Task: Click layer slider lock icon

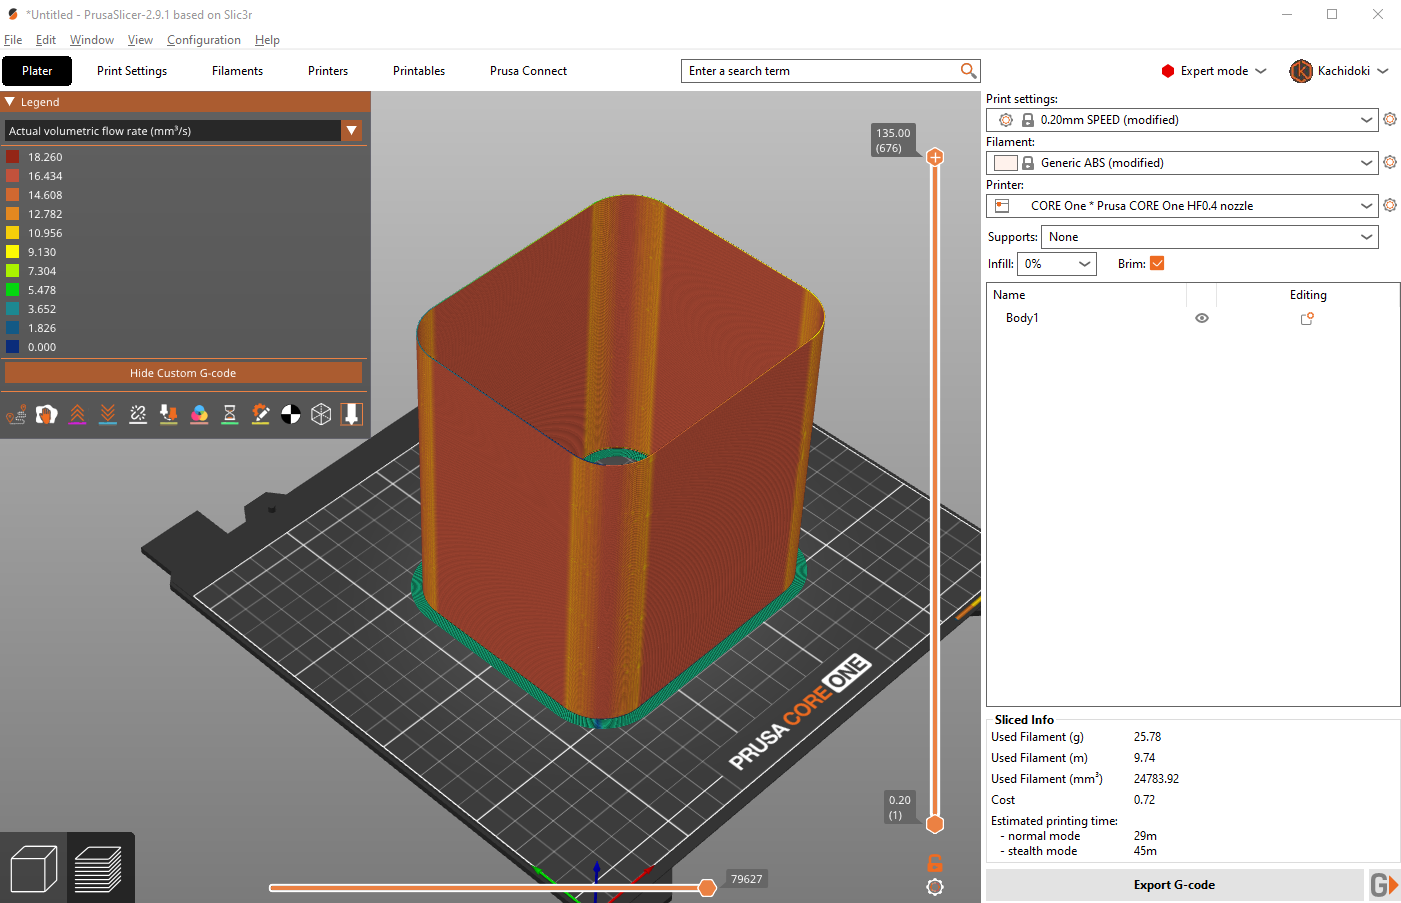Action: coord(935,863)
